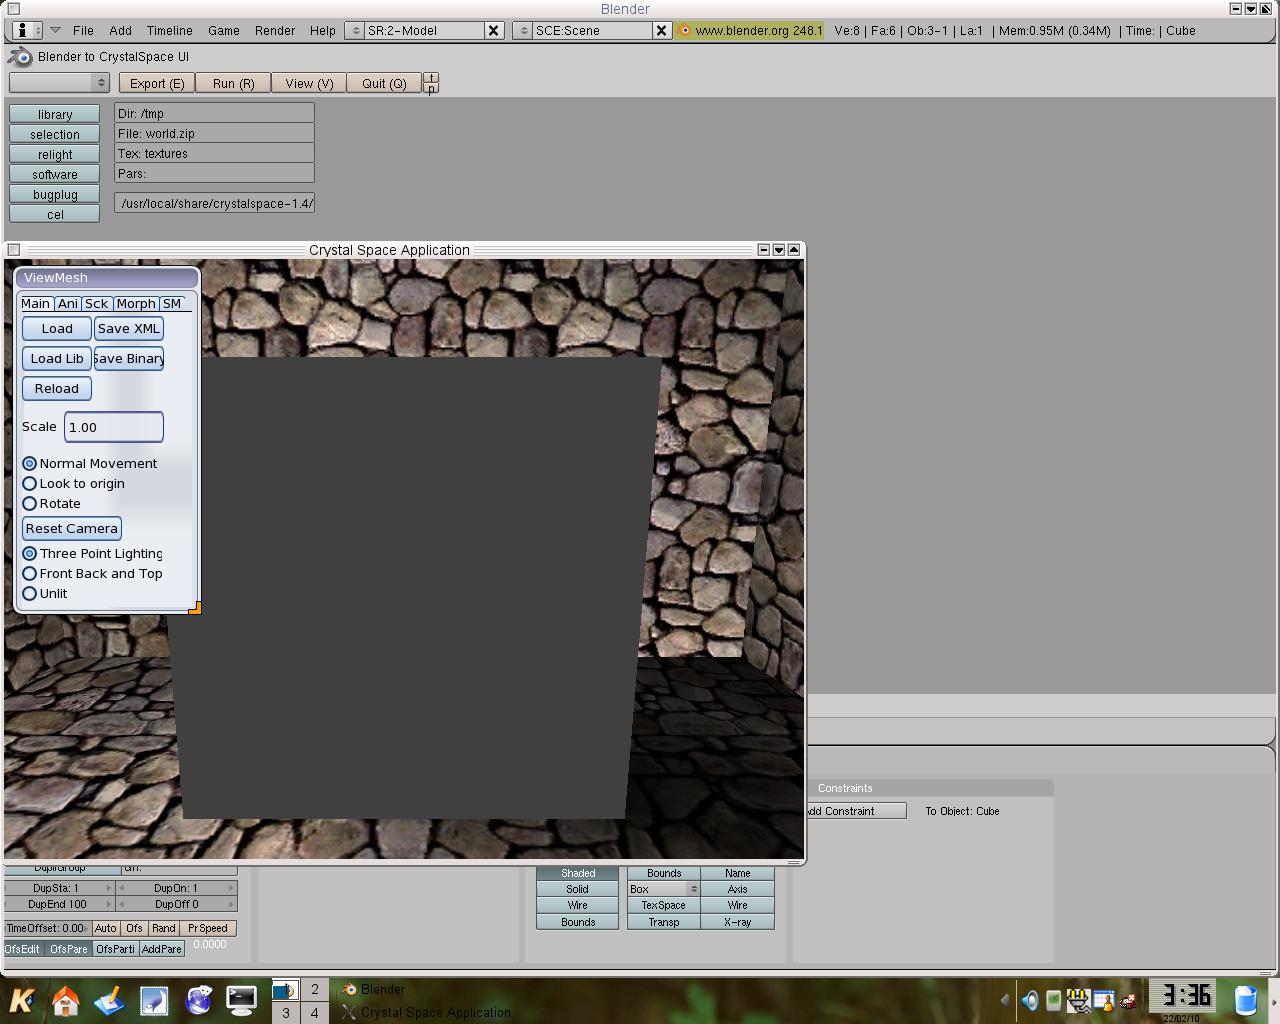Open the home folder icon in taskbar
This screenshot has height=1024, width=1280.
click(66, 999)
